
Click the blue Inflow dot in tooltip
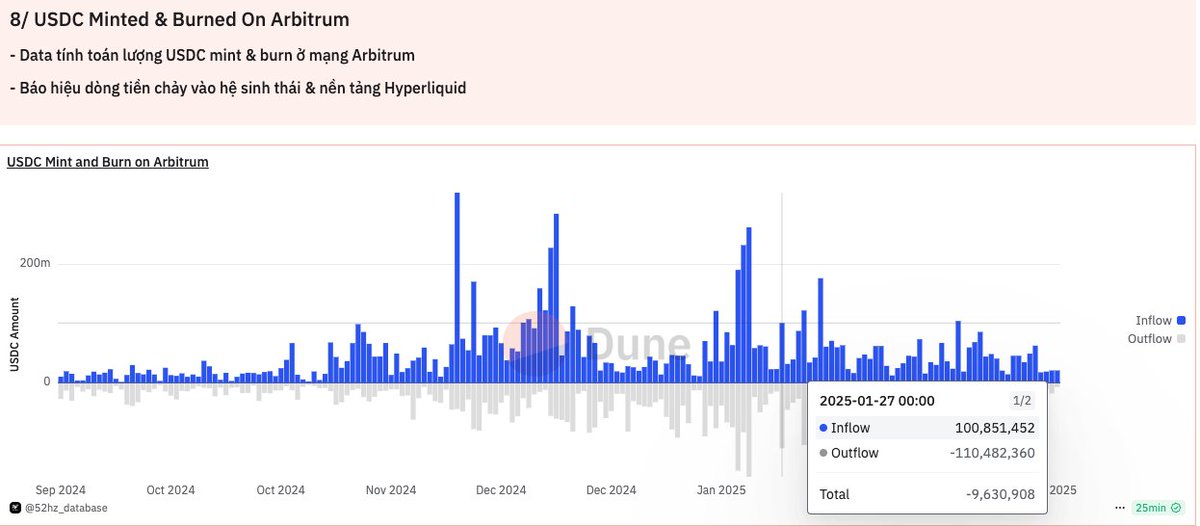[823, 428]
